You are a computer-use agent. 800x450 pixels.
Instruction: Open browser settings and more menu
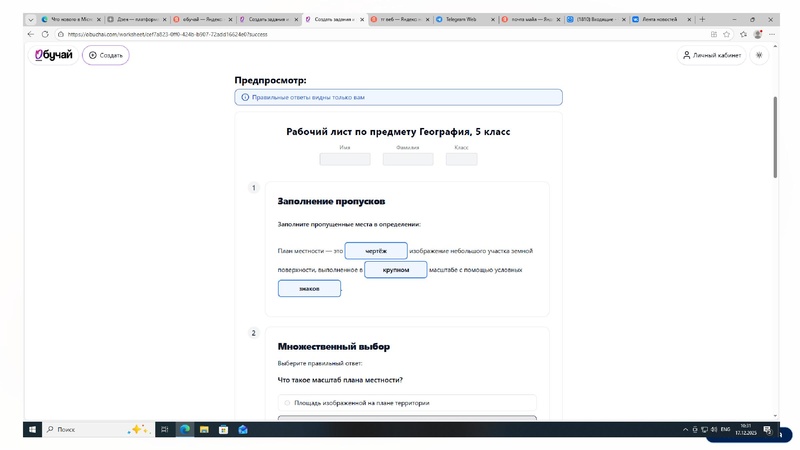[x=772, y=34]
